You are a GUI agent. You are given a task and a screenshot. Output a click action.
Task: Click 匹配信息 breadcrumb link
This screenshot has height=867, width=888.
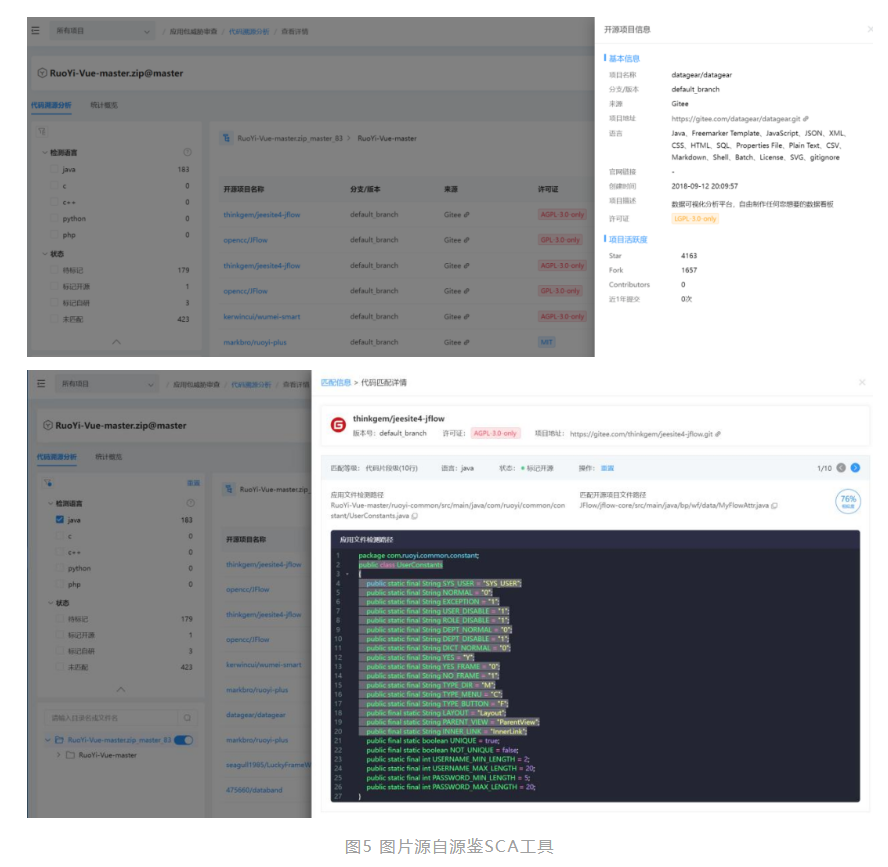click(336, 382)
